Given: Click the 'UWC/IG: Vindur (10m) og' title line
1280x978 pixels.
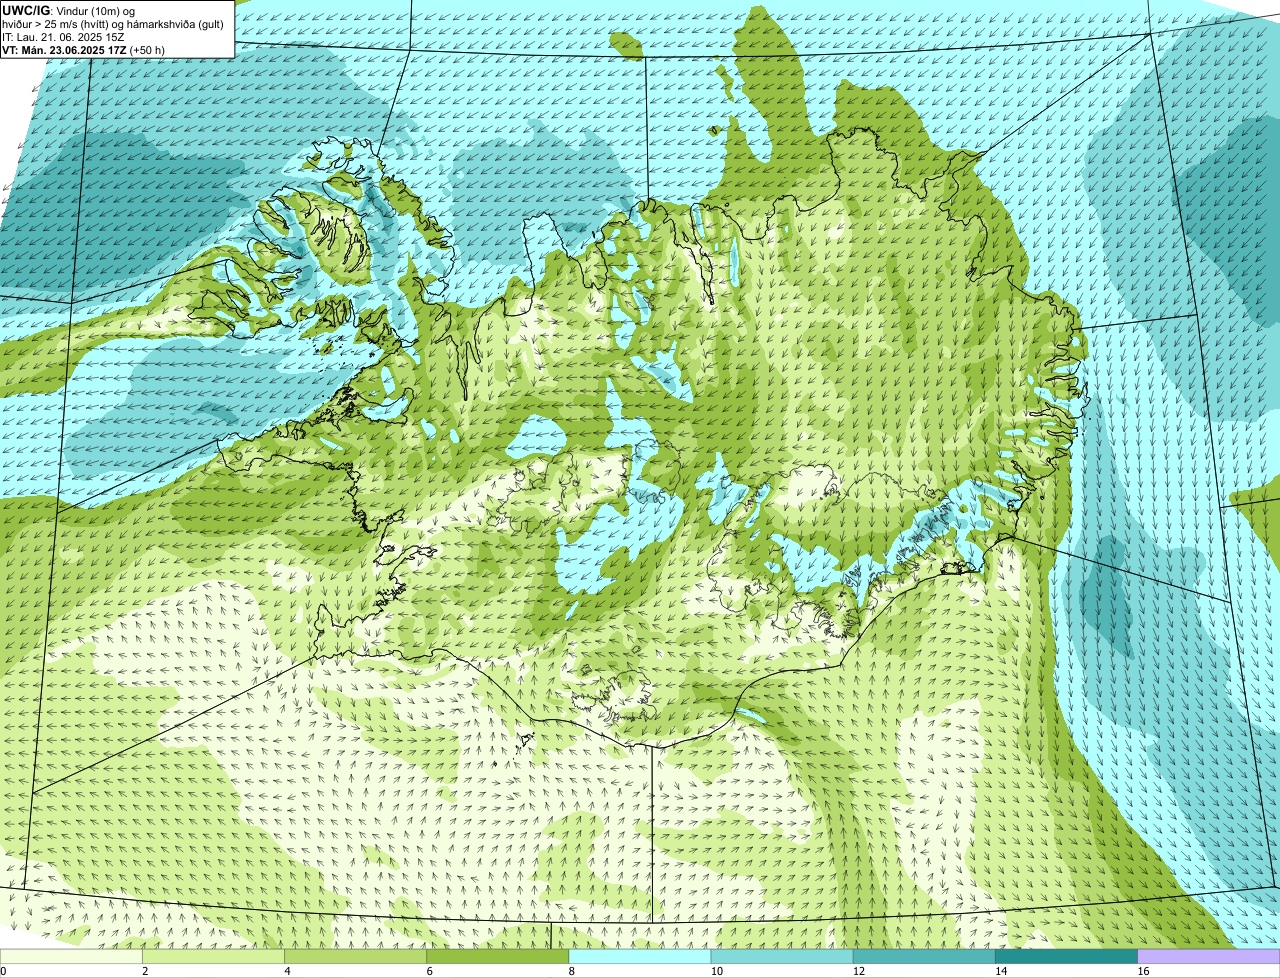Looking at the screenshot, I should pos(69,11).
